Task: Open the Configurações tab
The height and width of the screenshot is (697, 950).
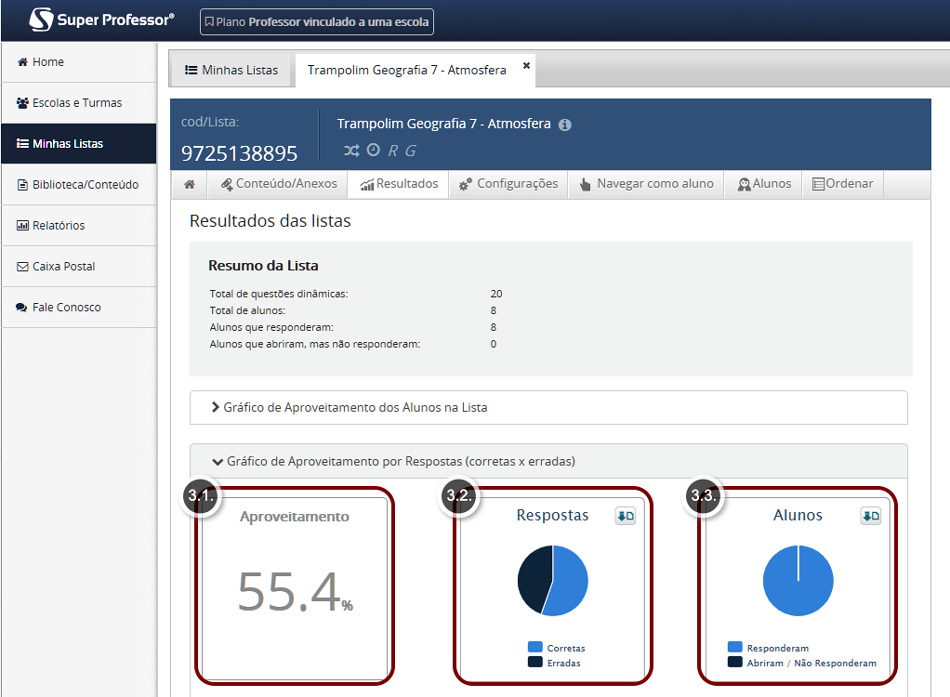Action: [x=508, y=184]
